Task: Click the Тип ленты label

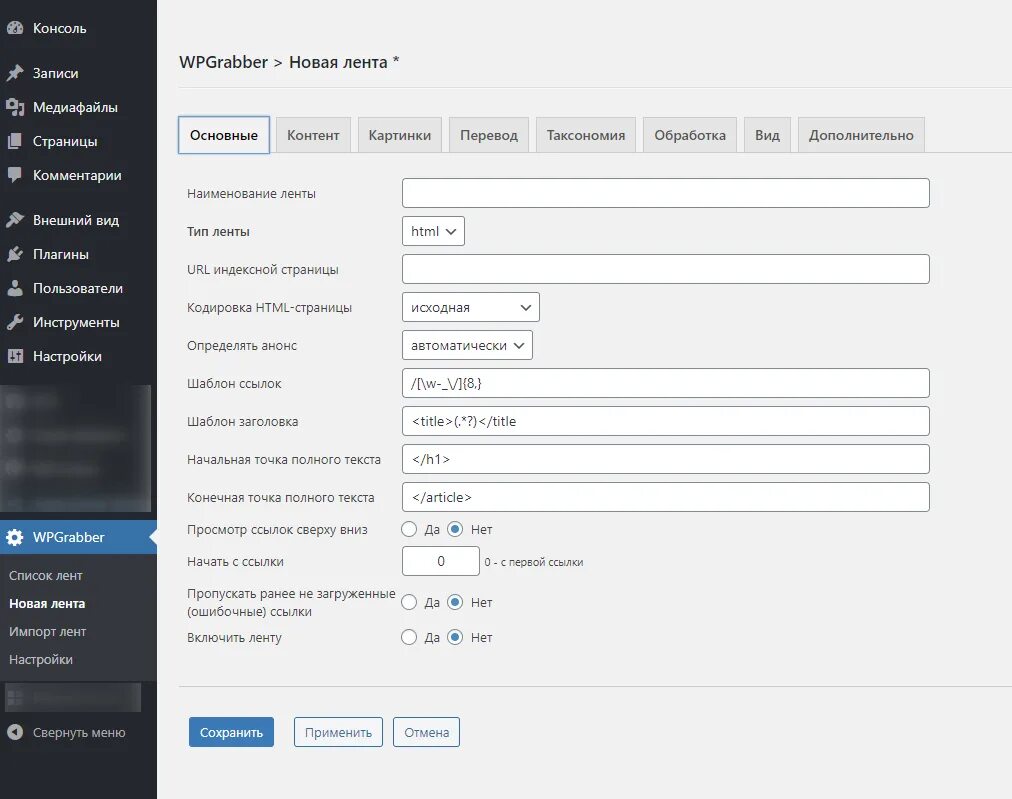Action: coord(218,231)
